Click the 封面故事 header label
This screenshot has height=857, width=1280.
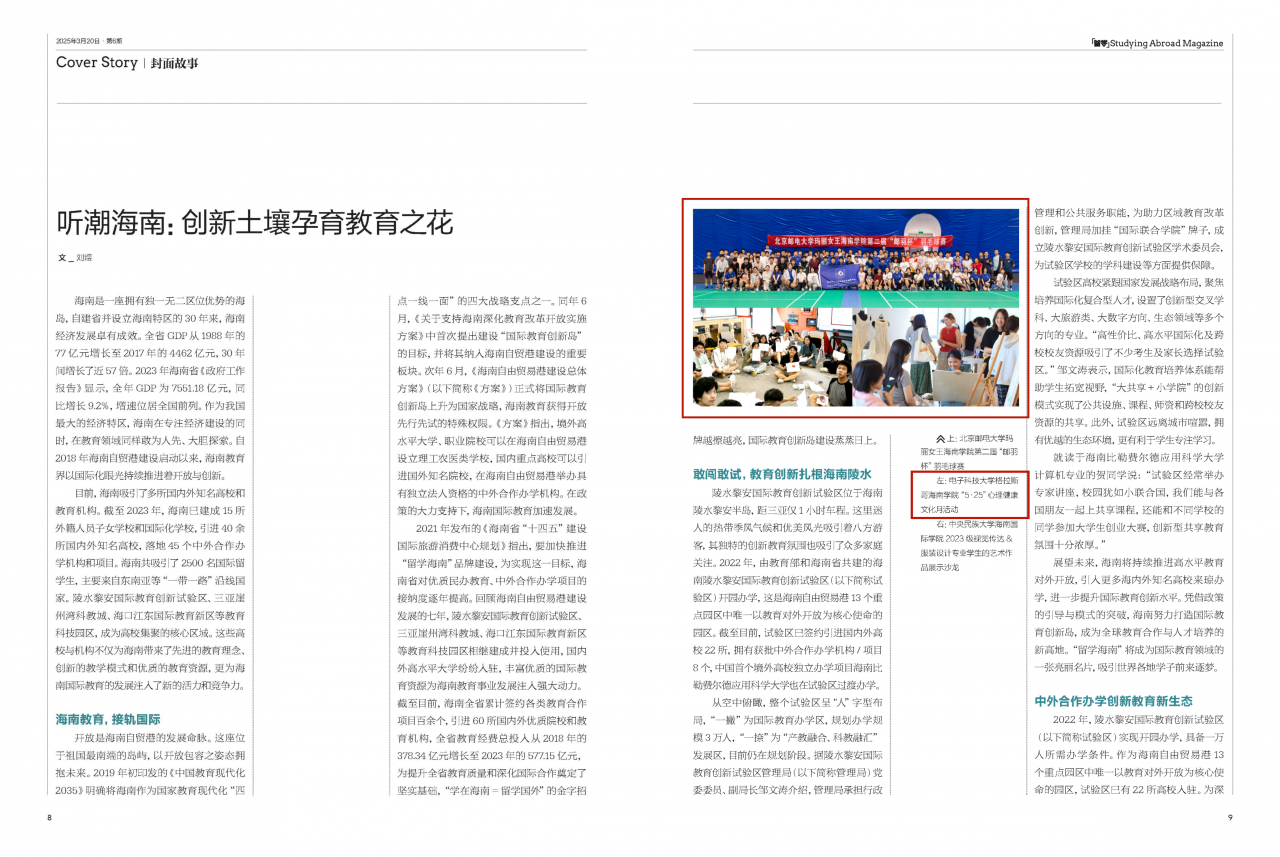coord(175,62)
